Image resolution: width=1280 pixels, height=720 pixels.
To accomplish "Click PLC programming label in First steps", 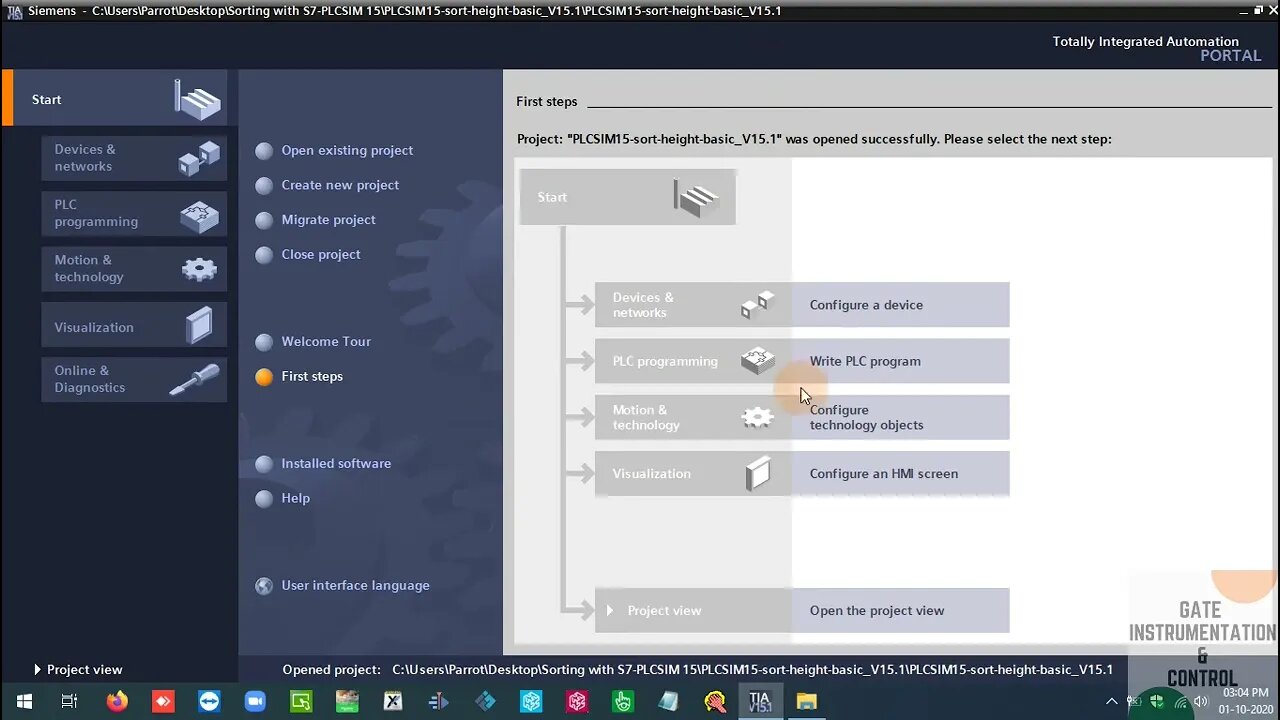I will pos(665,361).
